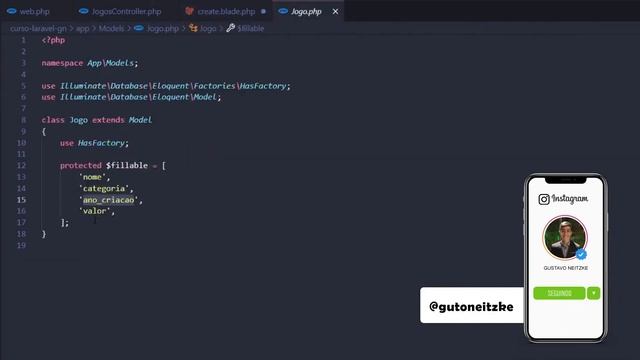The width and height of the screenshot is (640, 360).
Task: Open the Jogo class breadcrumb
Action: pyautogui.click(x=208, y=29)
